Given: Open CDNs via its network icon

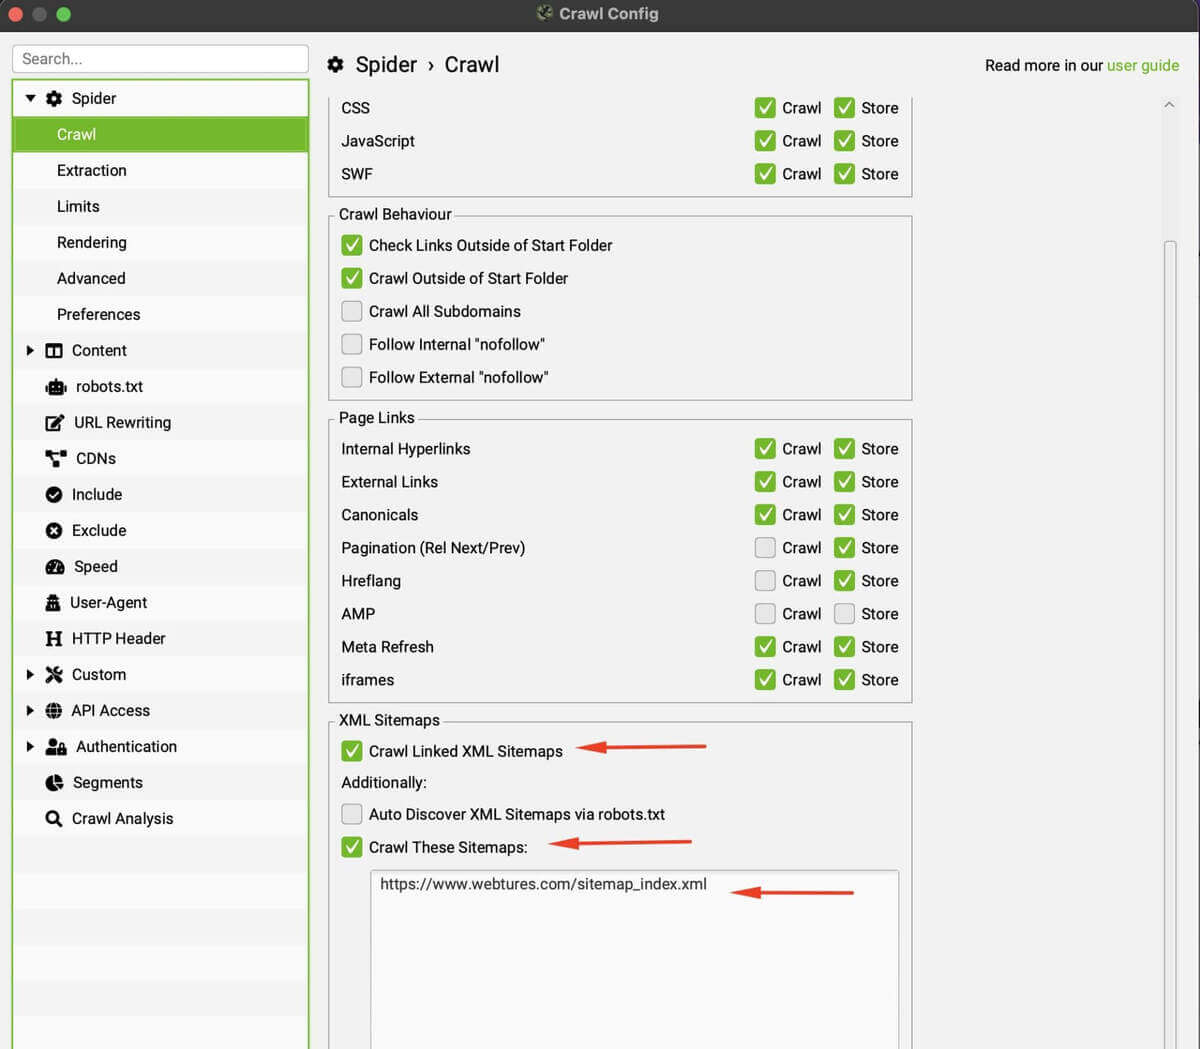Looking at the screenshot, I should click(x=56, y=459).
